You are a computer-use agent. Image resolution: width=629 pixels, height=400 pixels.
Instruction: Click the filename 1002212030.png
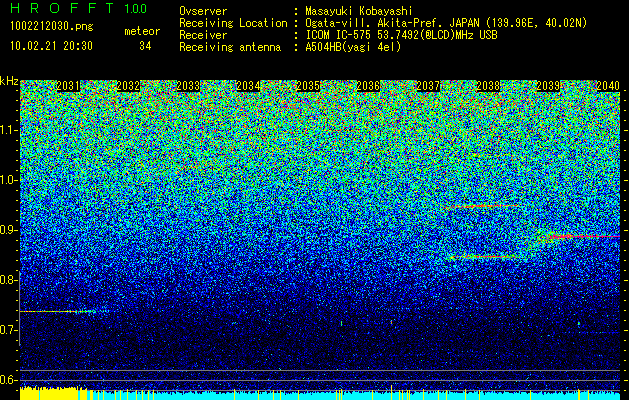(x=52, y=27)
